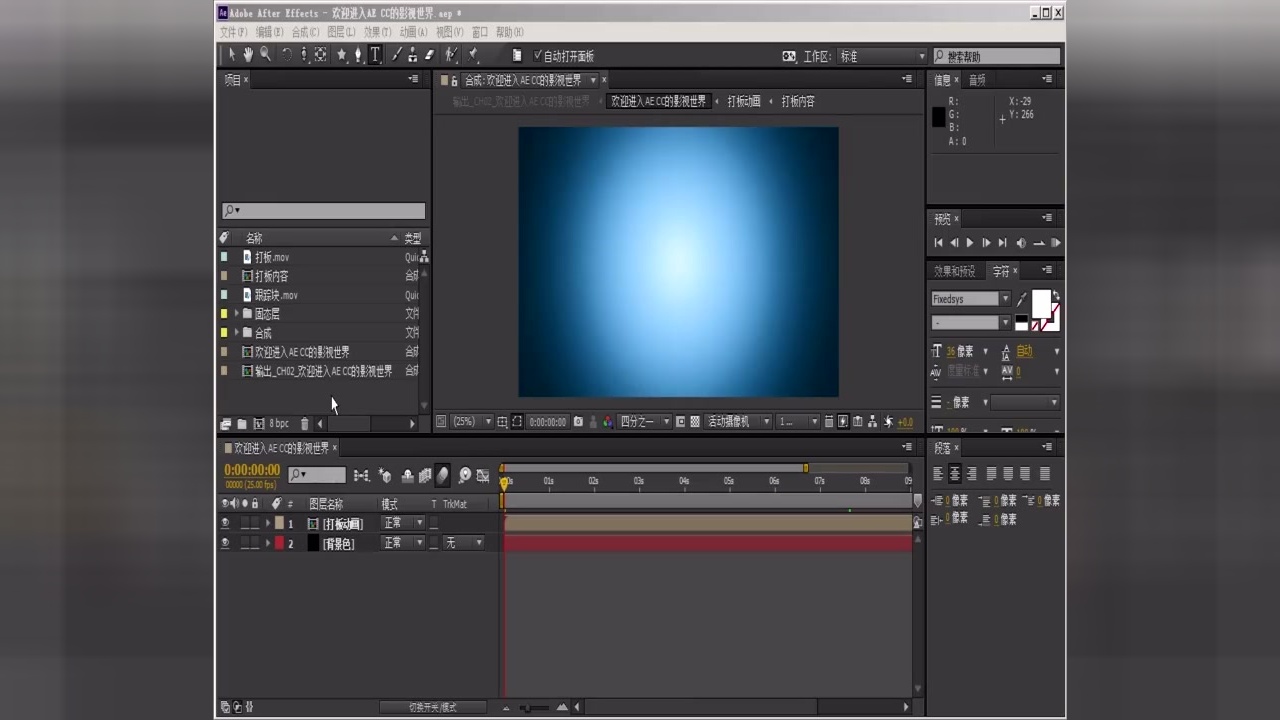Select the star Shape tool
Image resolution: width=1280 pixels, height=720 pixels.
tap(342, 55)
